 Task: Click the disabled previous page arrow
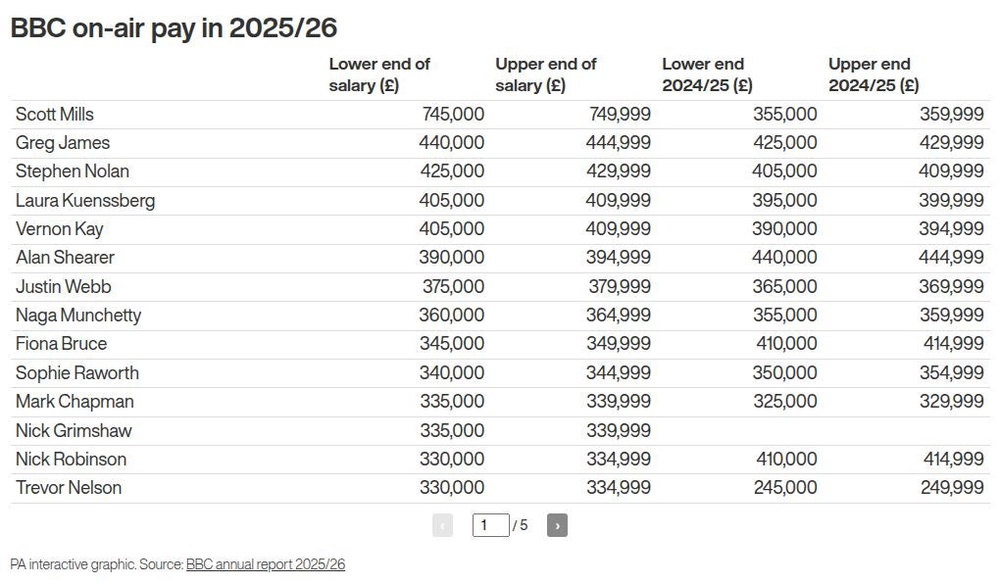(x=443, y=525)
